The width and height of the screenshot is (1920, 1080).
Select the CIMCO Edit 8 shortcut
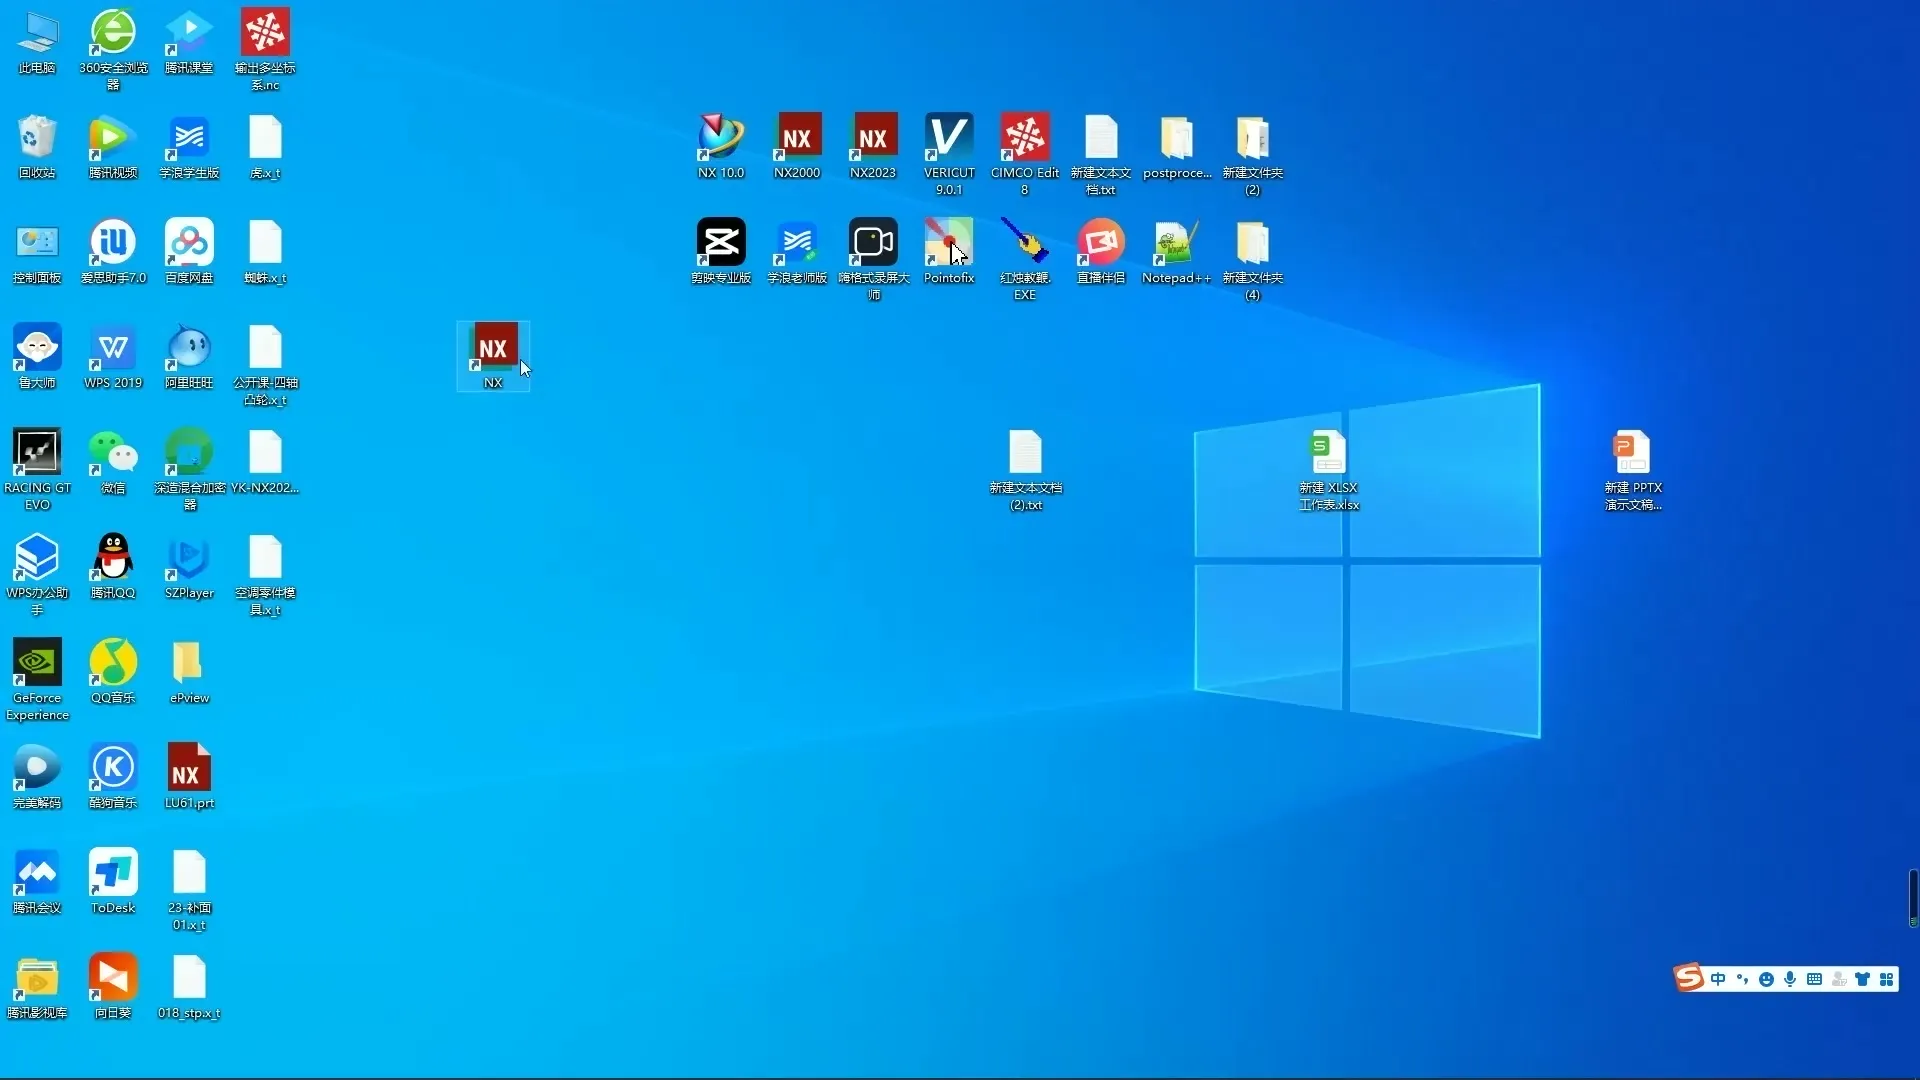(1024, 138)
